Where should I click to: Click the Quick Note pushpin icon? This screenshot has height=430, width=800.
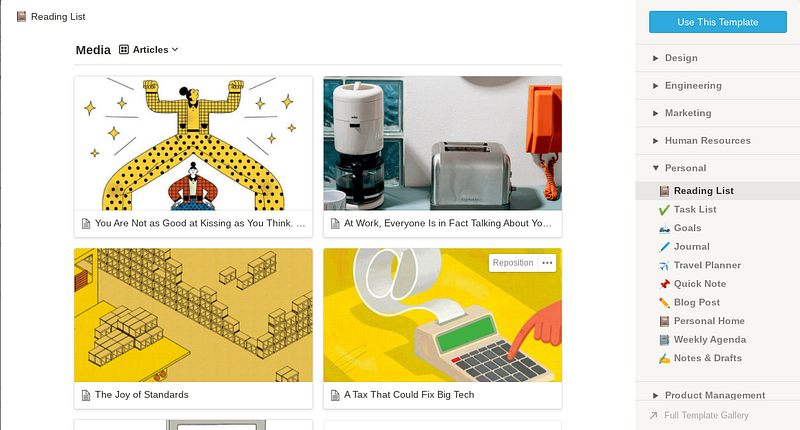(x=664, y=284)
